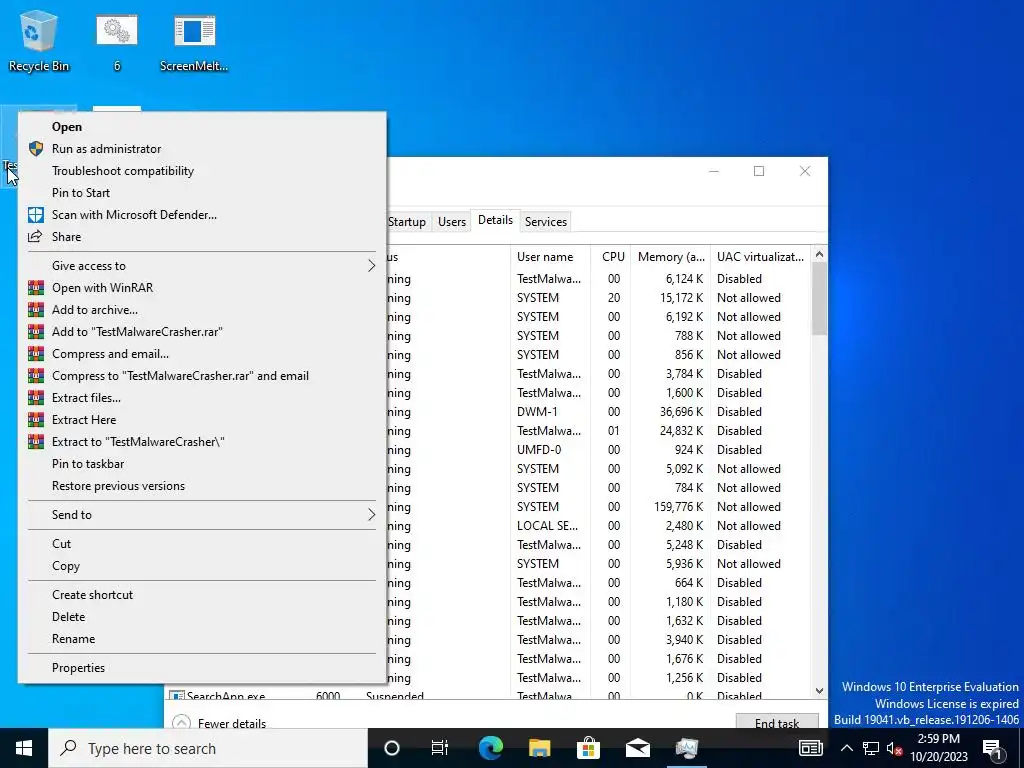Switch to the Details tab
The image size is (1024, 768).
point(496,220)
